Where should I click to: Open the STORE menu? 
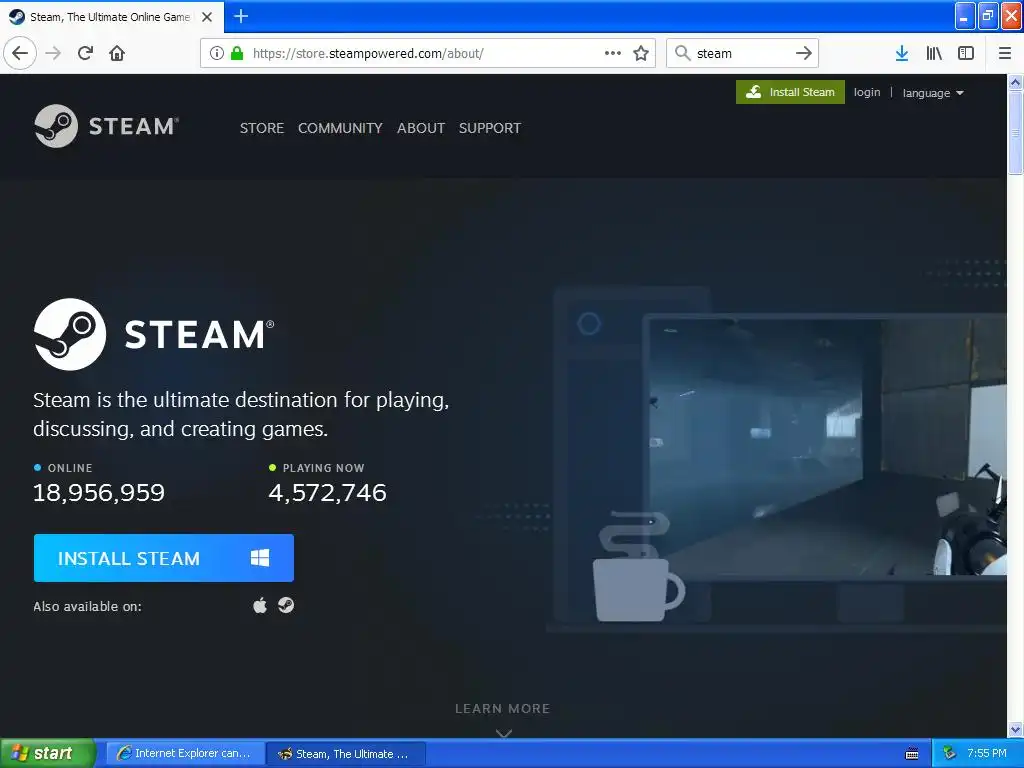pos(262,128)
